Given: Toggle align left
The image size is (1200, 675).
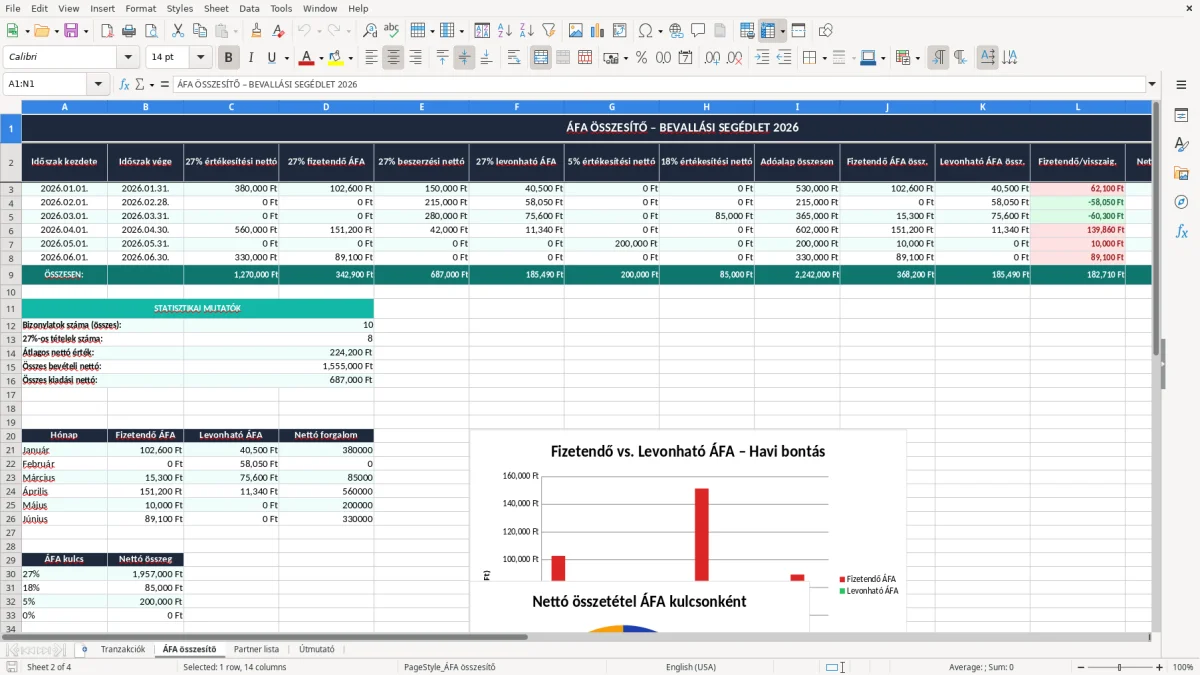Looking at the screenshot, I should pos(371,58).
